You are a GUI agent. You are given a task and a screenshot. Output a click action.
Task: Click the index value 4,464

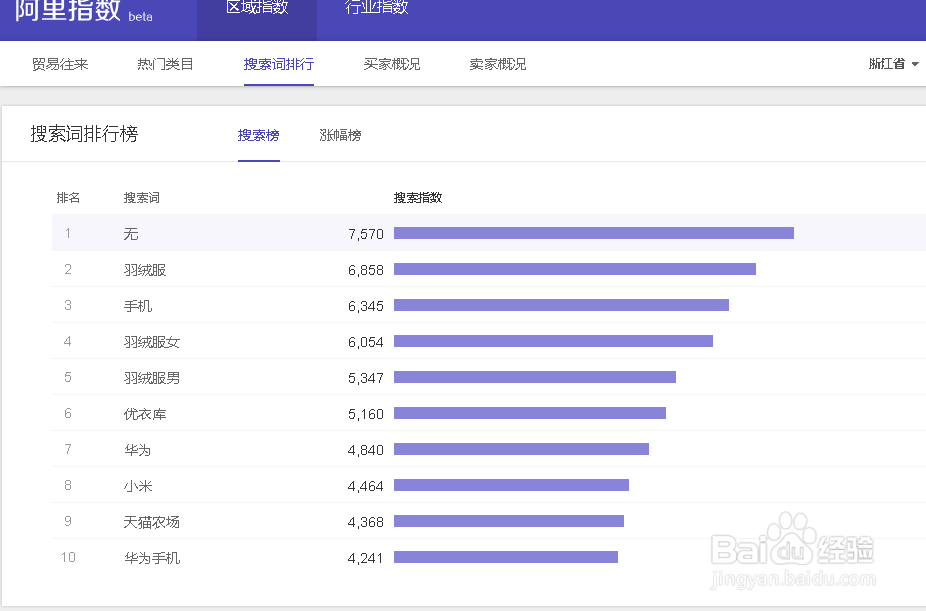coord(366,486)
